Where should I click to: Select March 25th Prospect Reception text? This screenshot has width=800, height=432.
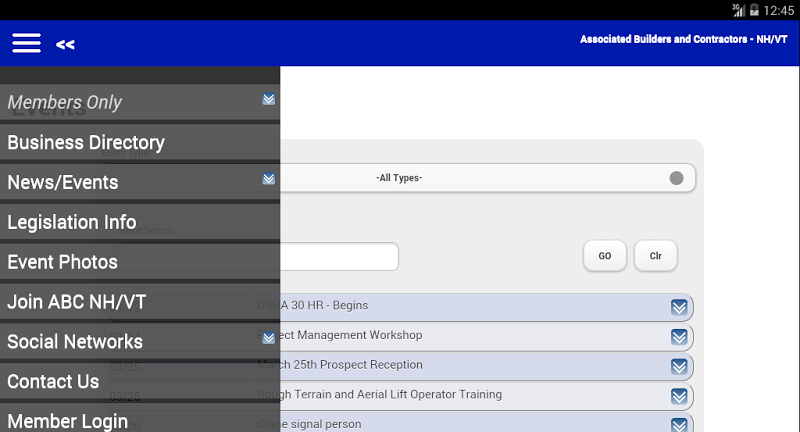click(340, 365)
